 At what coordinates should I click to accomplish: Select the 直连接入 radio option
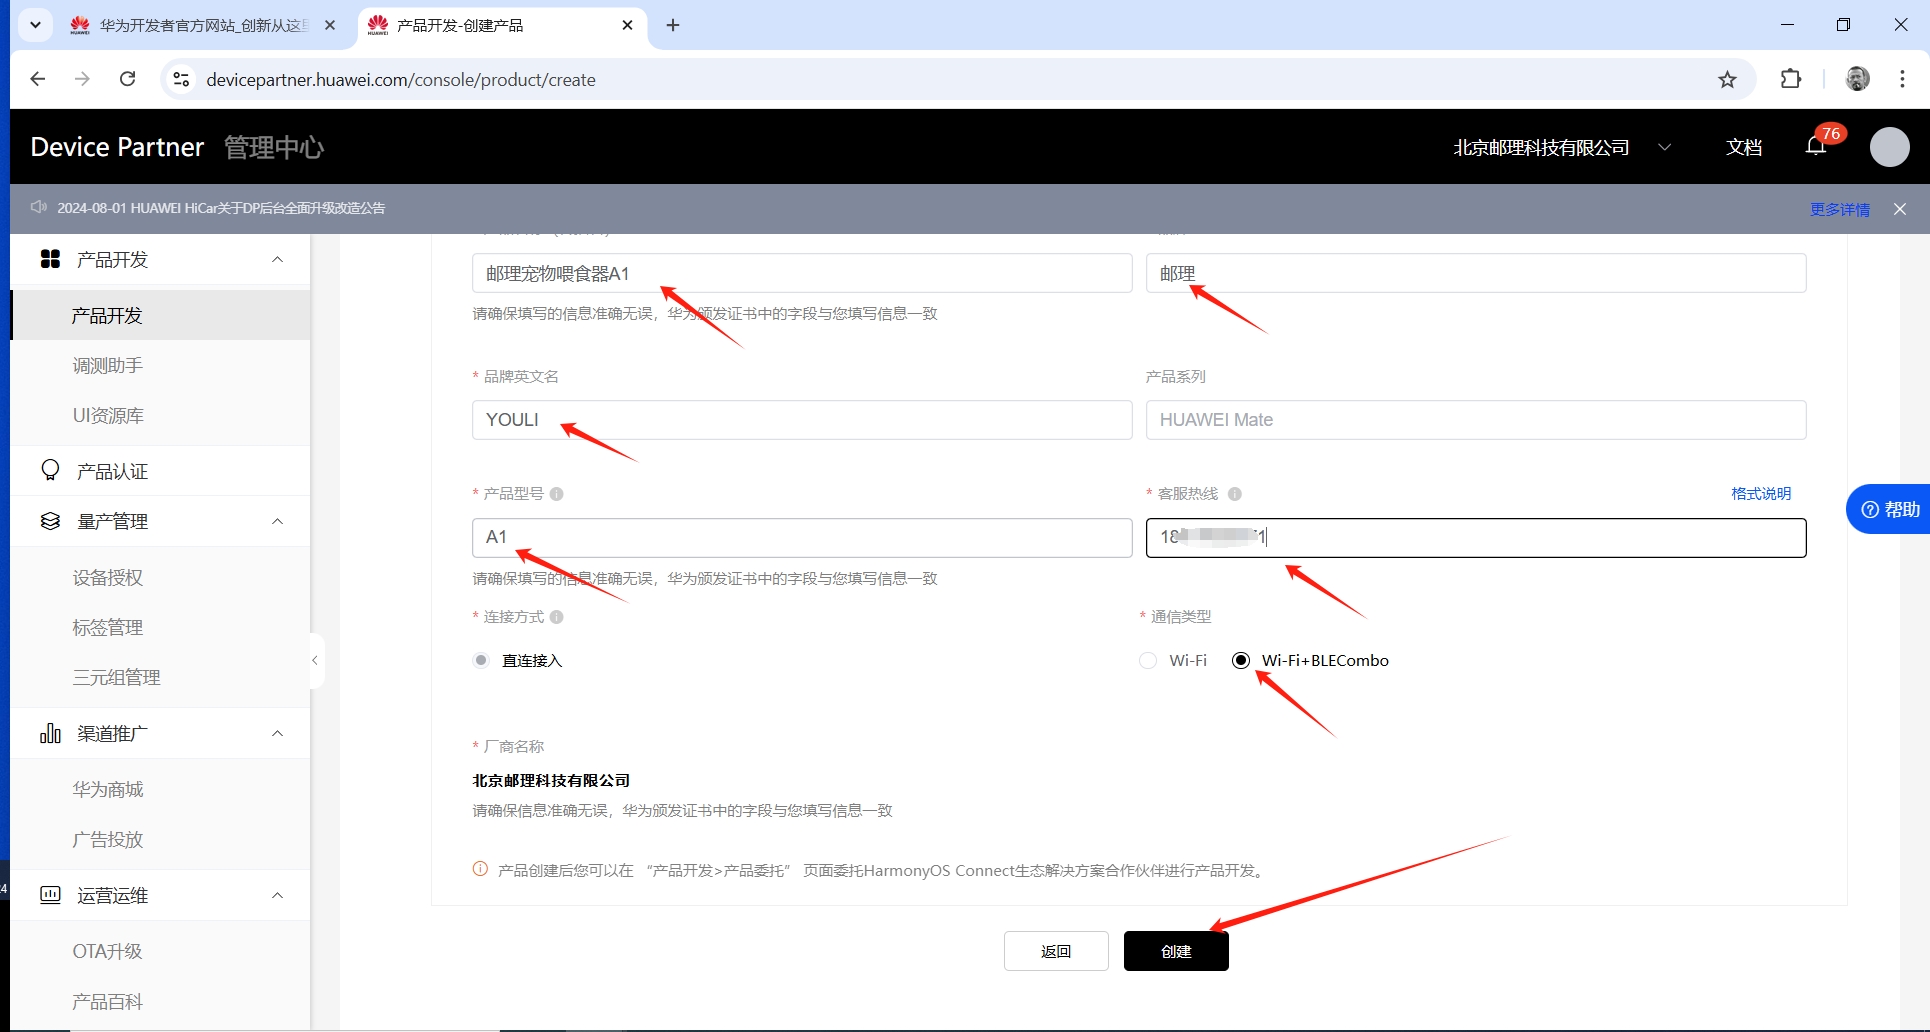click(x=481, y=660)
